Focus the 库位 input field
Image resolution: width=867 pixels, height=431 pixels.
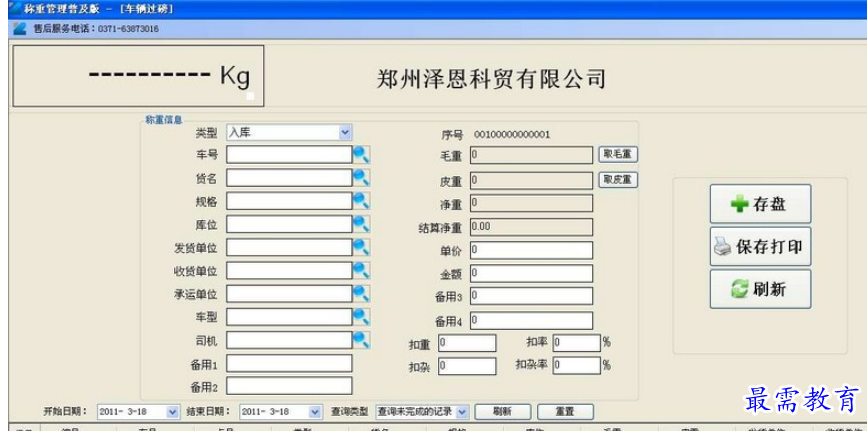pos(289,224)
